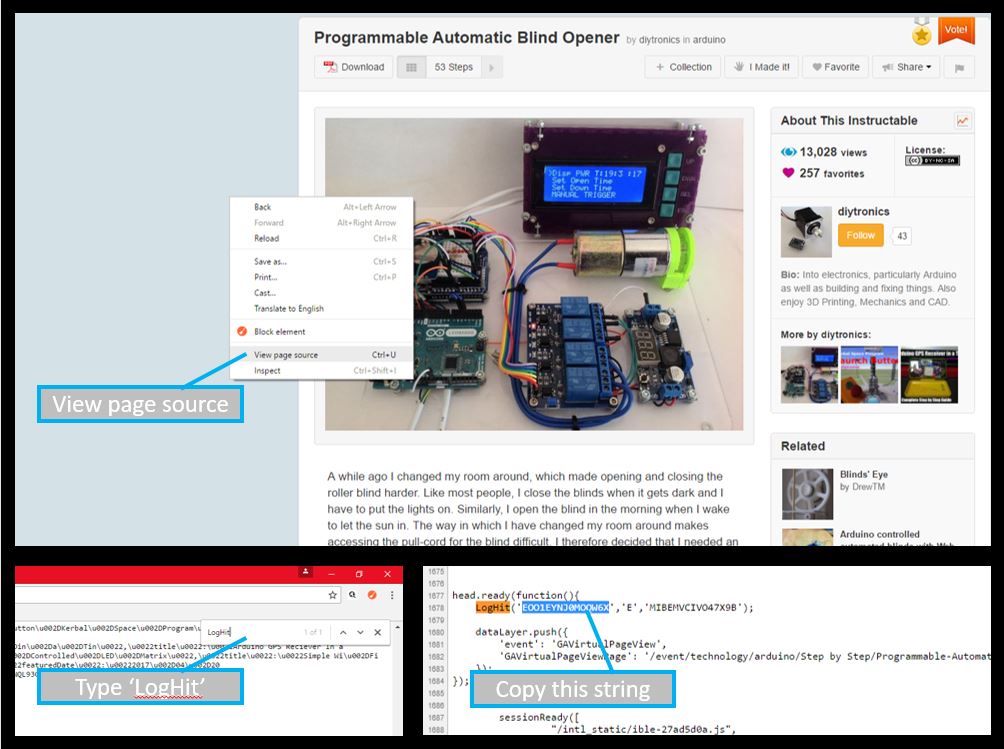Select View page source menu entry
This screenshot has width=1004, height=749.
[x=321, y=355]
